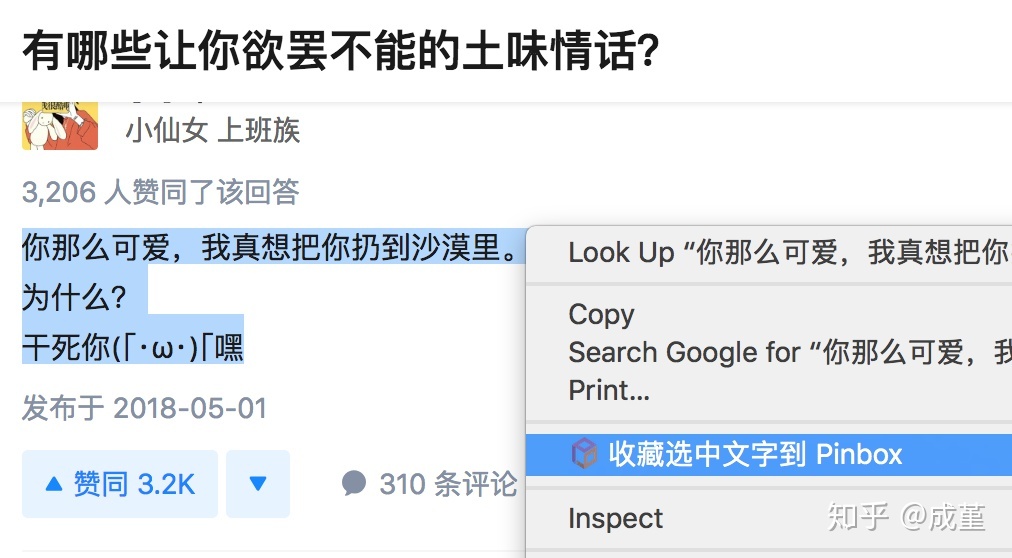Select Print… from the context menu
Viewport: 1012px width, 558px height.
(609, 390)
